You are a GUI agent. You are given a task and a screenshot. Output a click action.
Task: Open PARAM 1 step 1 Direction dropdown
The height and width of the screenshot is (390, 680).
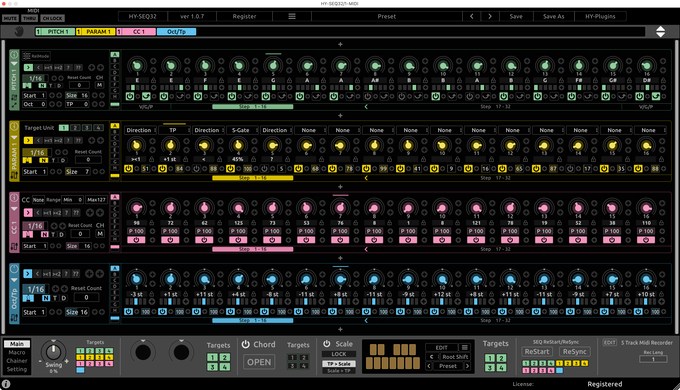point(139,130)
